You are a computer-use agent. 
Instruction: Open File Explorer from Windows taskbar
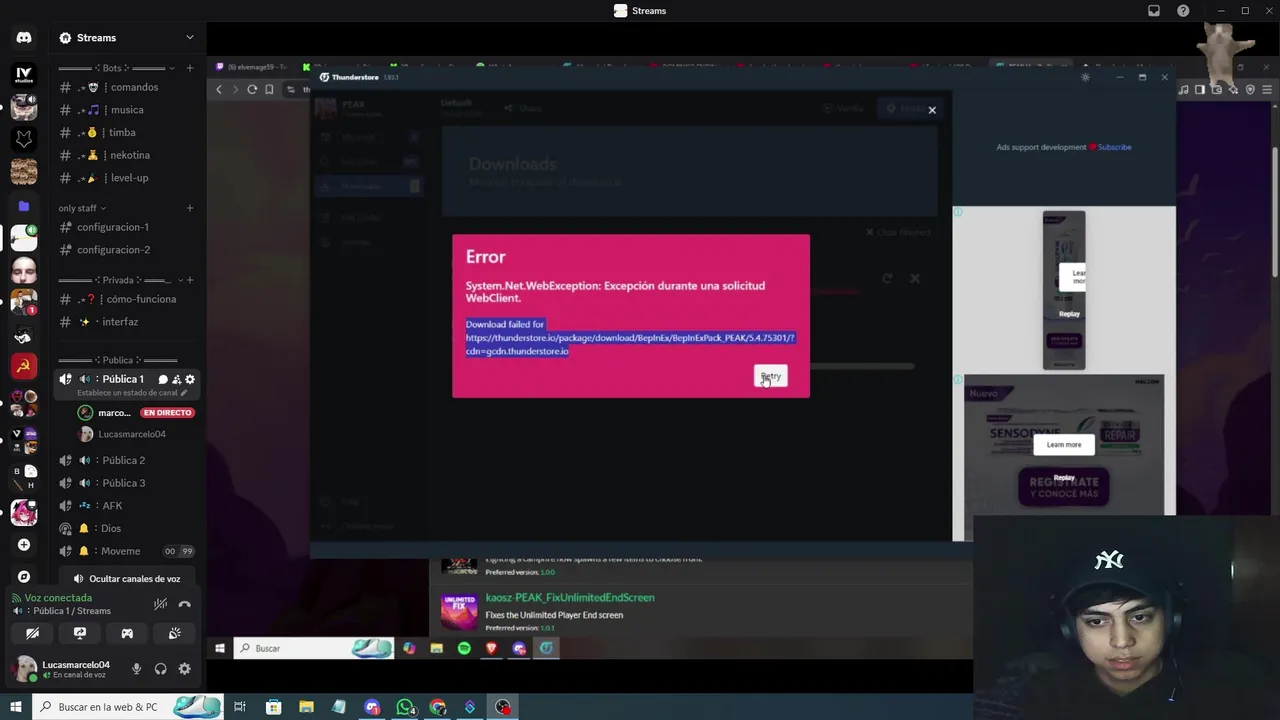tap(306, 707)
